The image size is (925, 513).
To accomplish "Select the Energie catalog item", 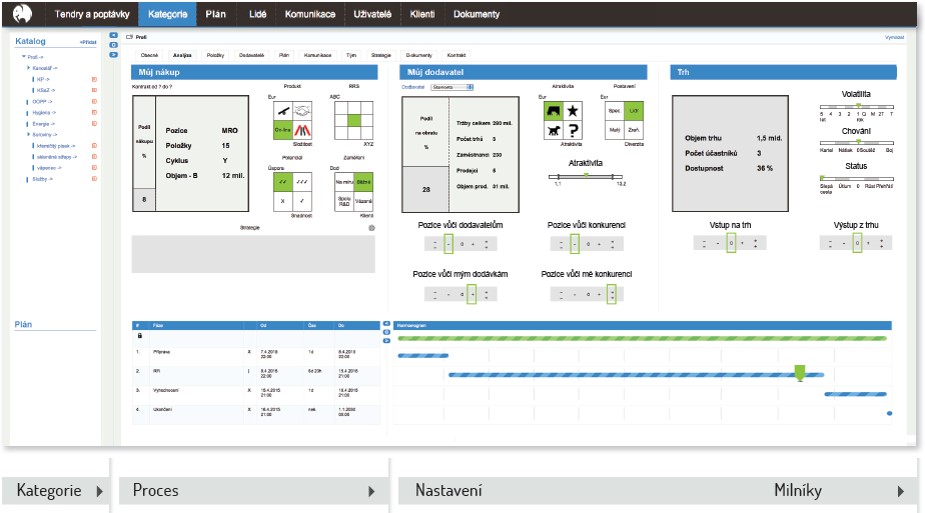I will [43, 124].
